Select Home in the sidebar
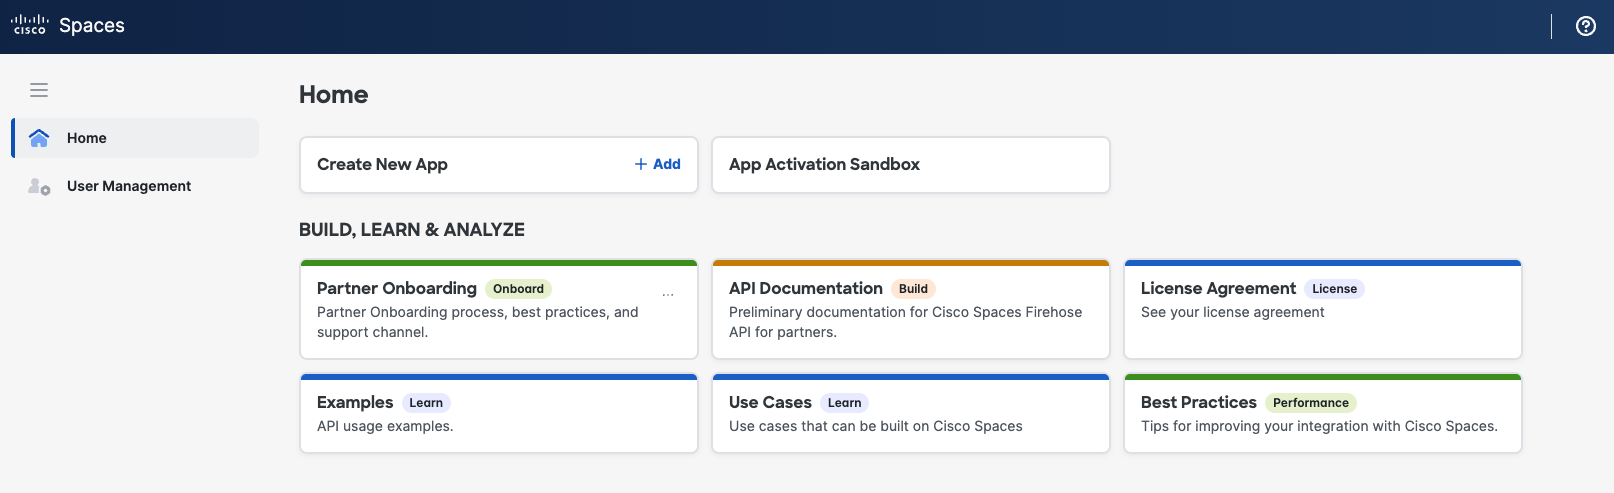 click(87, 138)
